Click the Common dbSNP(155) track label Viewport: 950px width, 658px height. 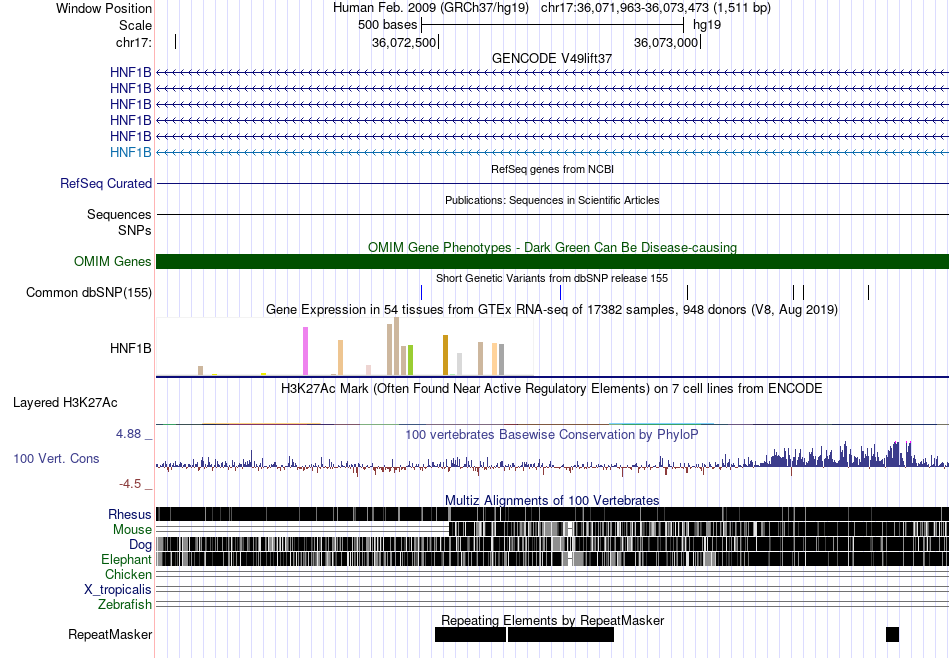point(89,293)
